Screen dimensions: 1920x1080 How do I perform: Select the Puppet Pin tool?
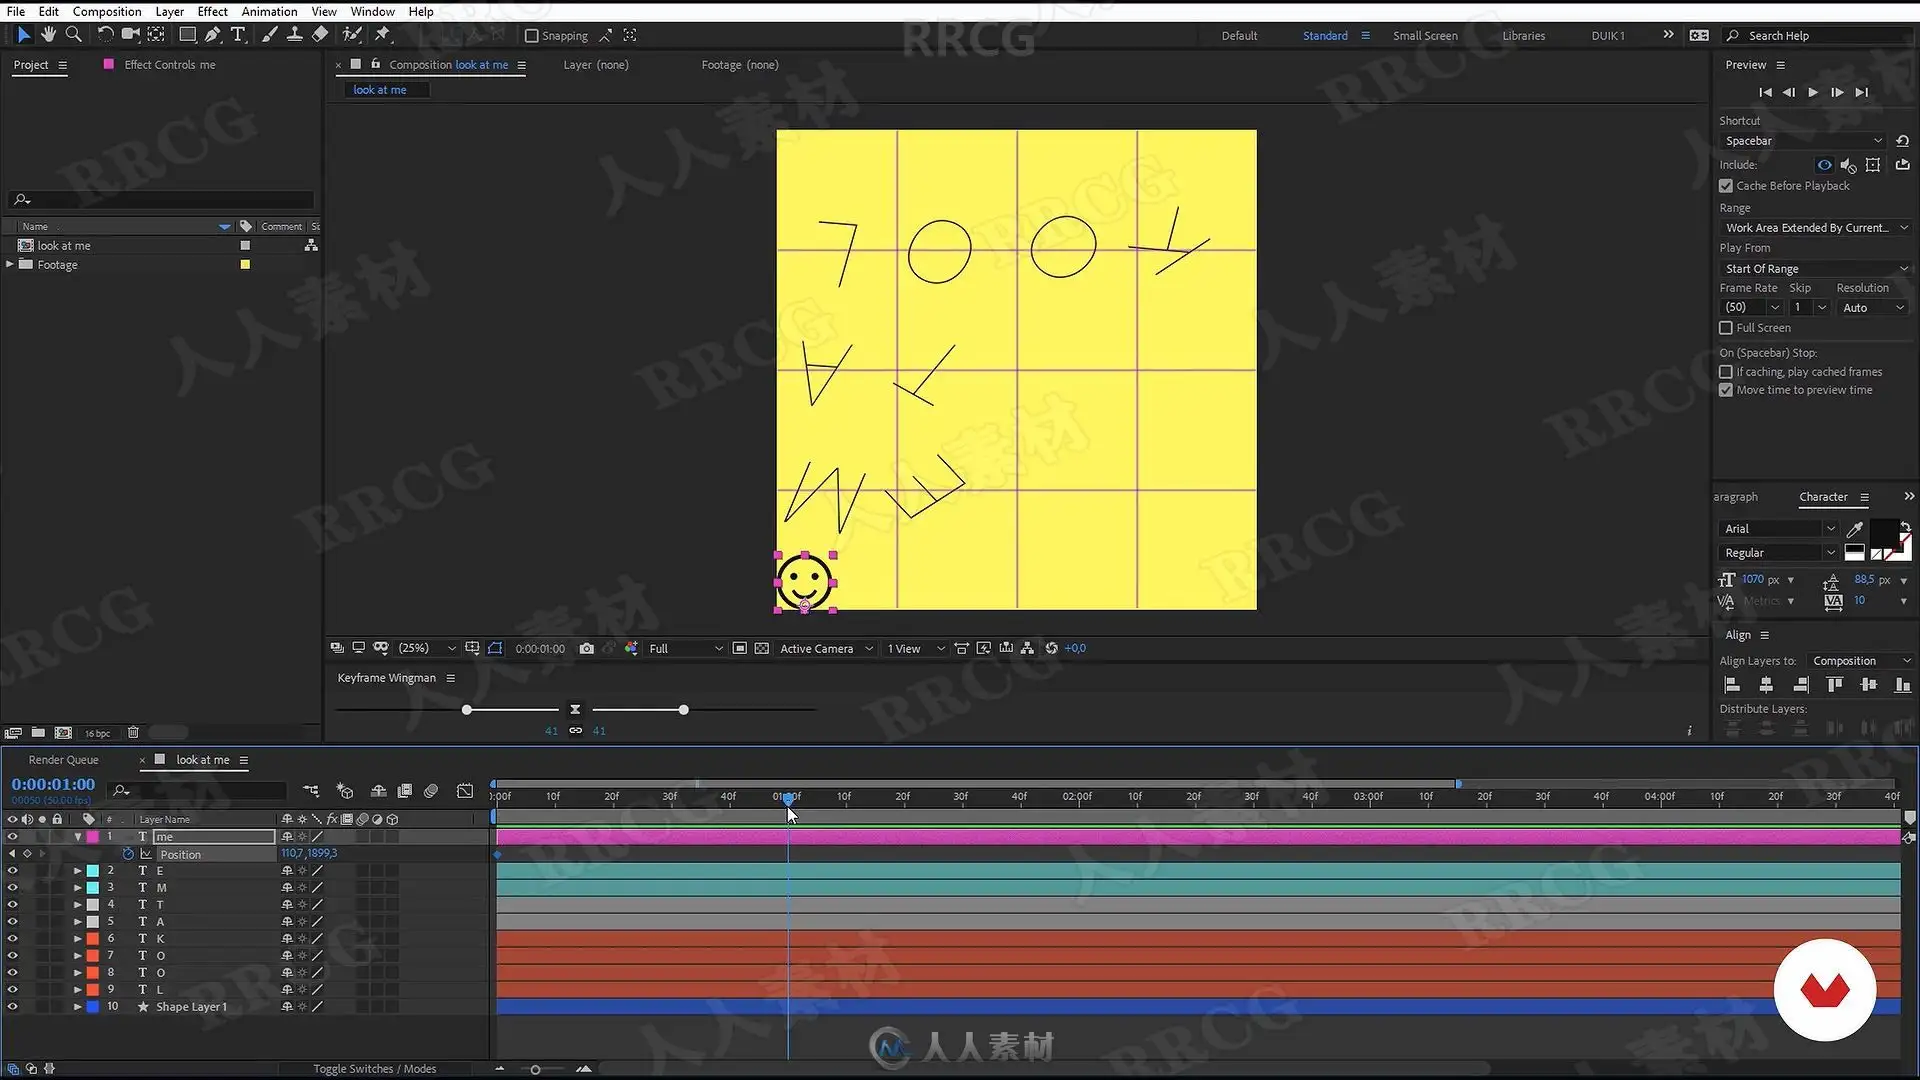[x=382, y=35]
